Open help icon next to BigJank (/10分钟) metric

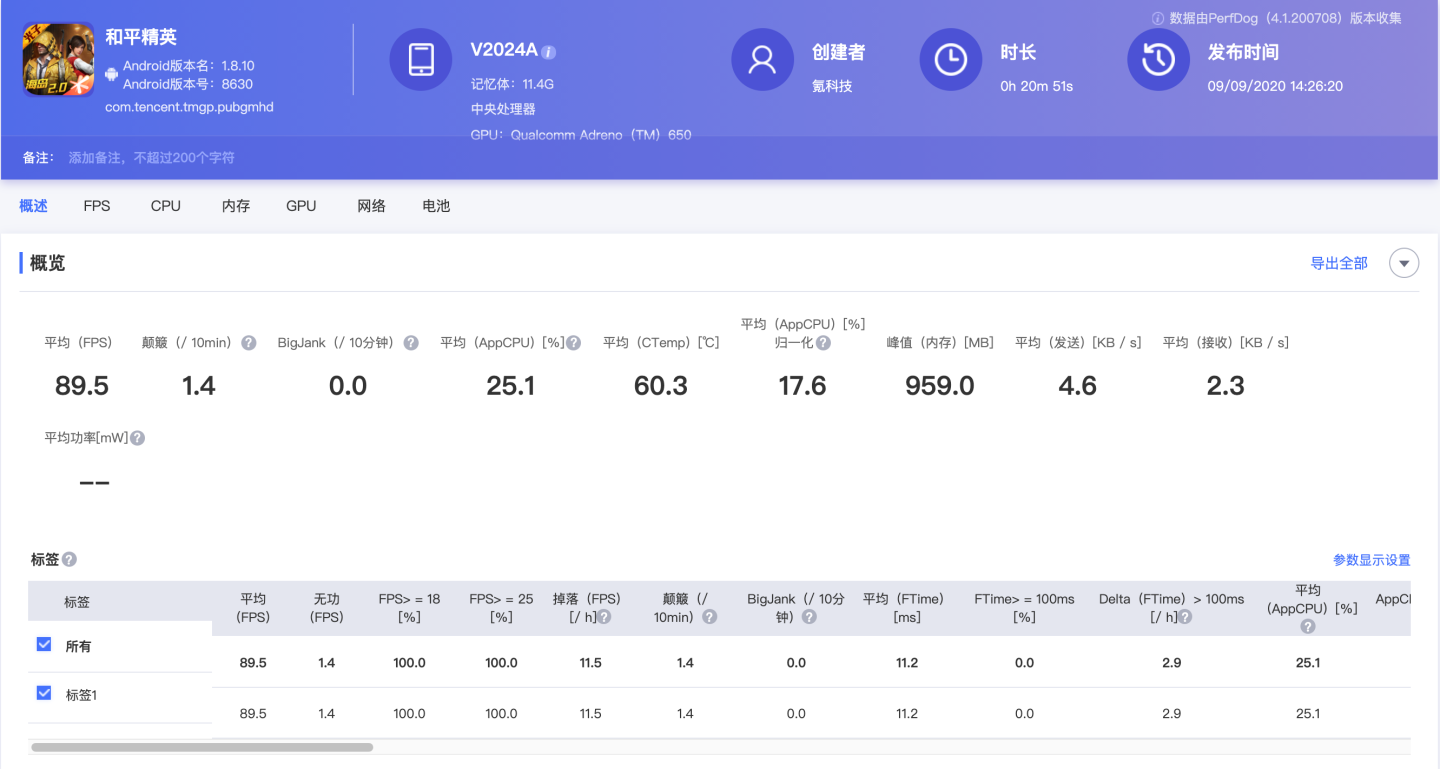point(411,343)
